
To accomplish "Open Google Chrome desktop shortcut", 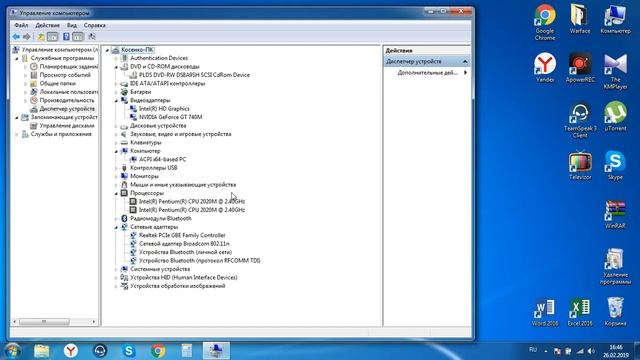I will (545, 22).
